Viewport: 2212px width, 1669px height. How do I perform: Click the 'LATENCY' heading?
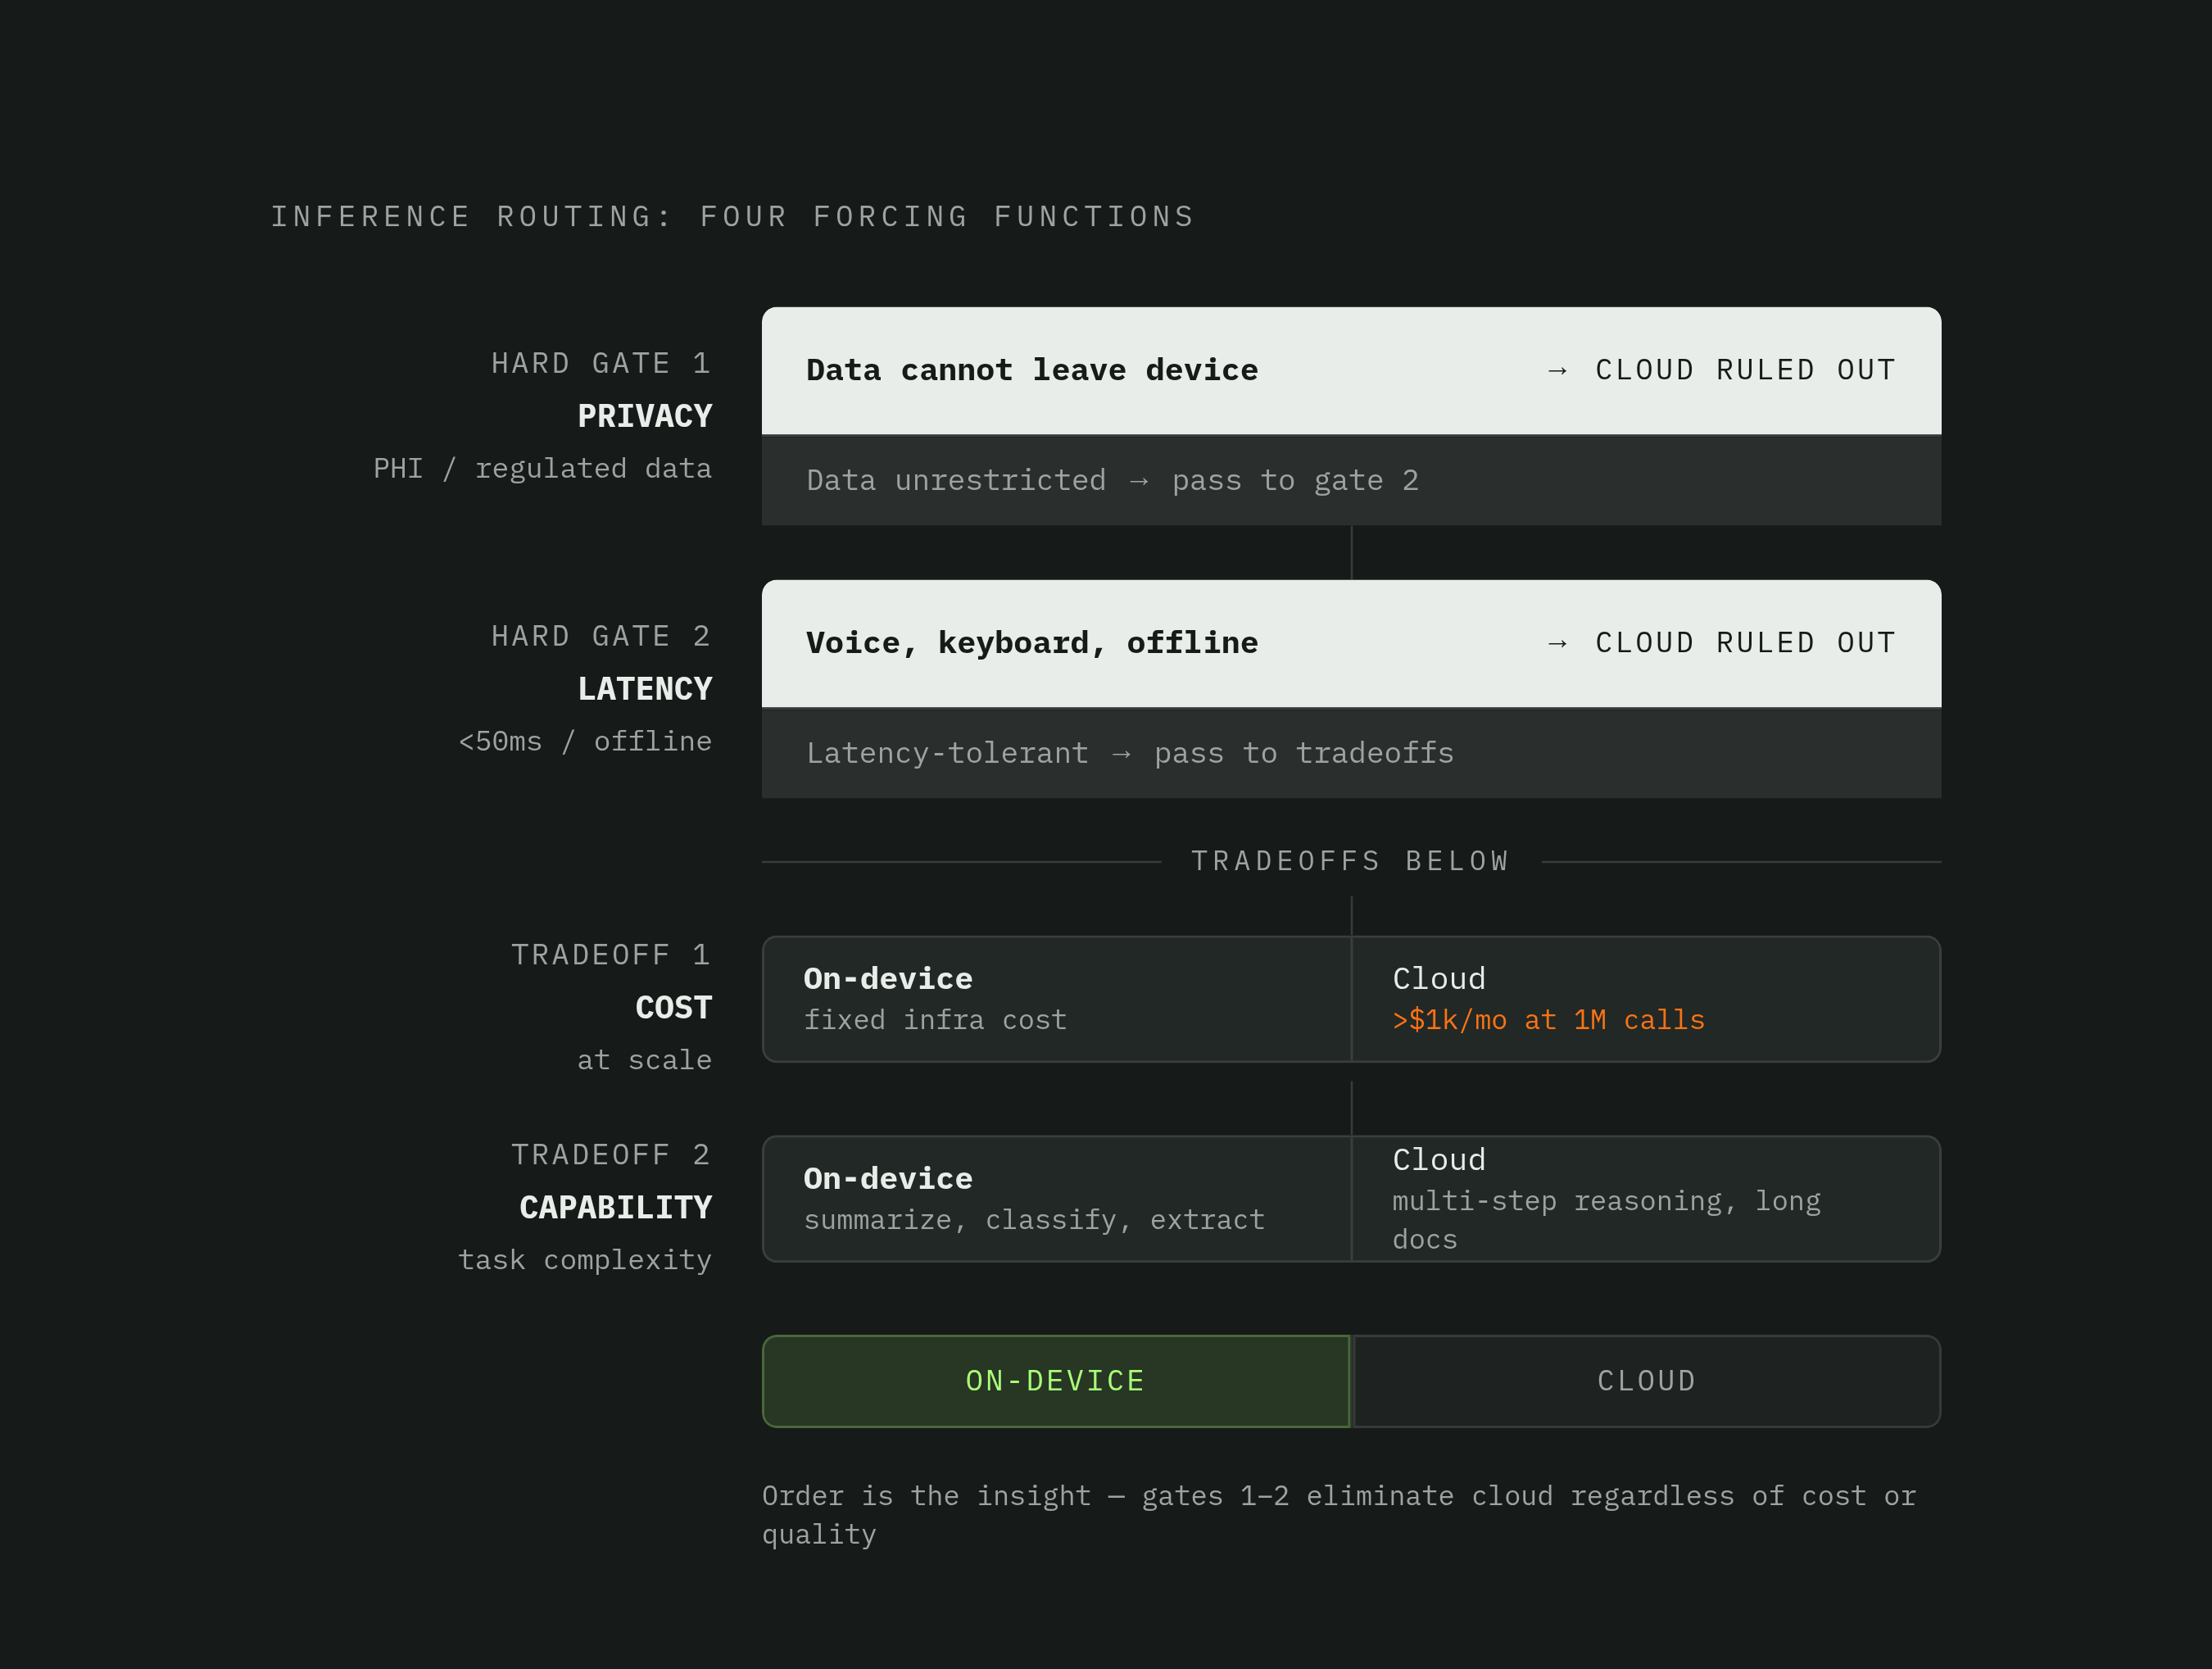(645, 689)
